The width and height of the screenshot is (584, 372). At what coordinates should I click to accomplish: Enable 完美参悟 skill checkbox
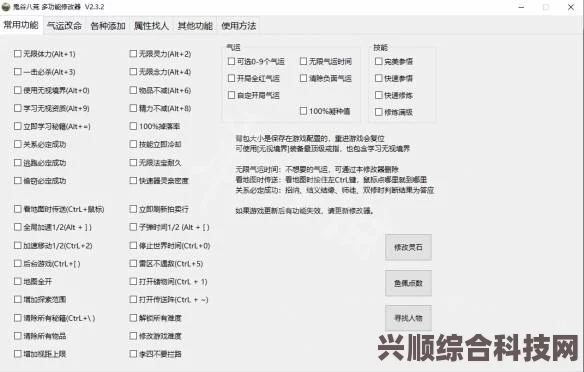tap(378, 61)
